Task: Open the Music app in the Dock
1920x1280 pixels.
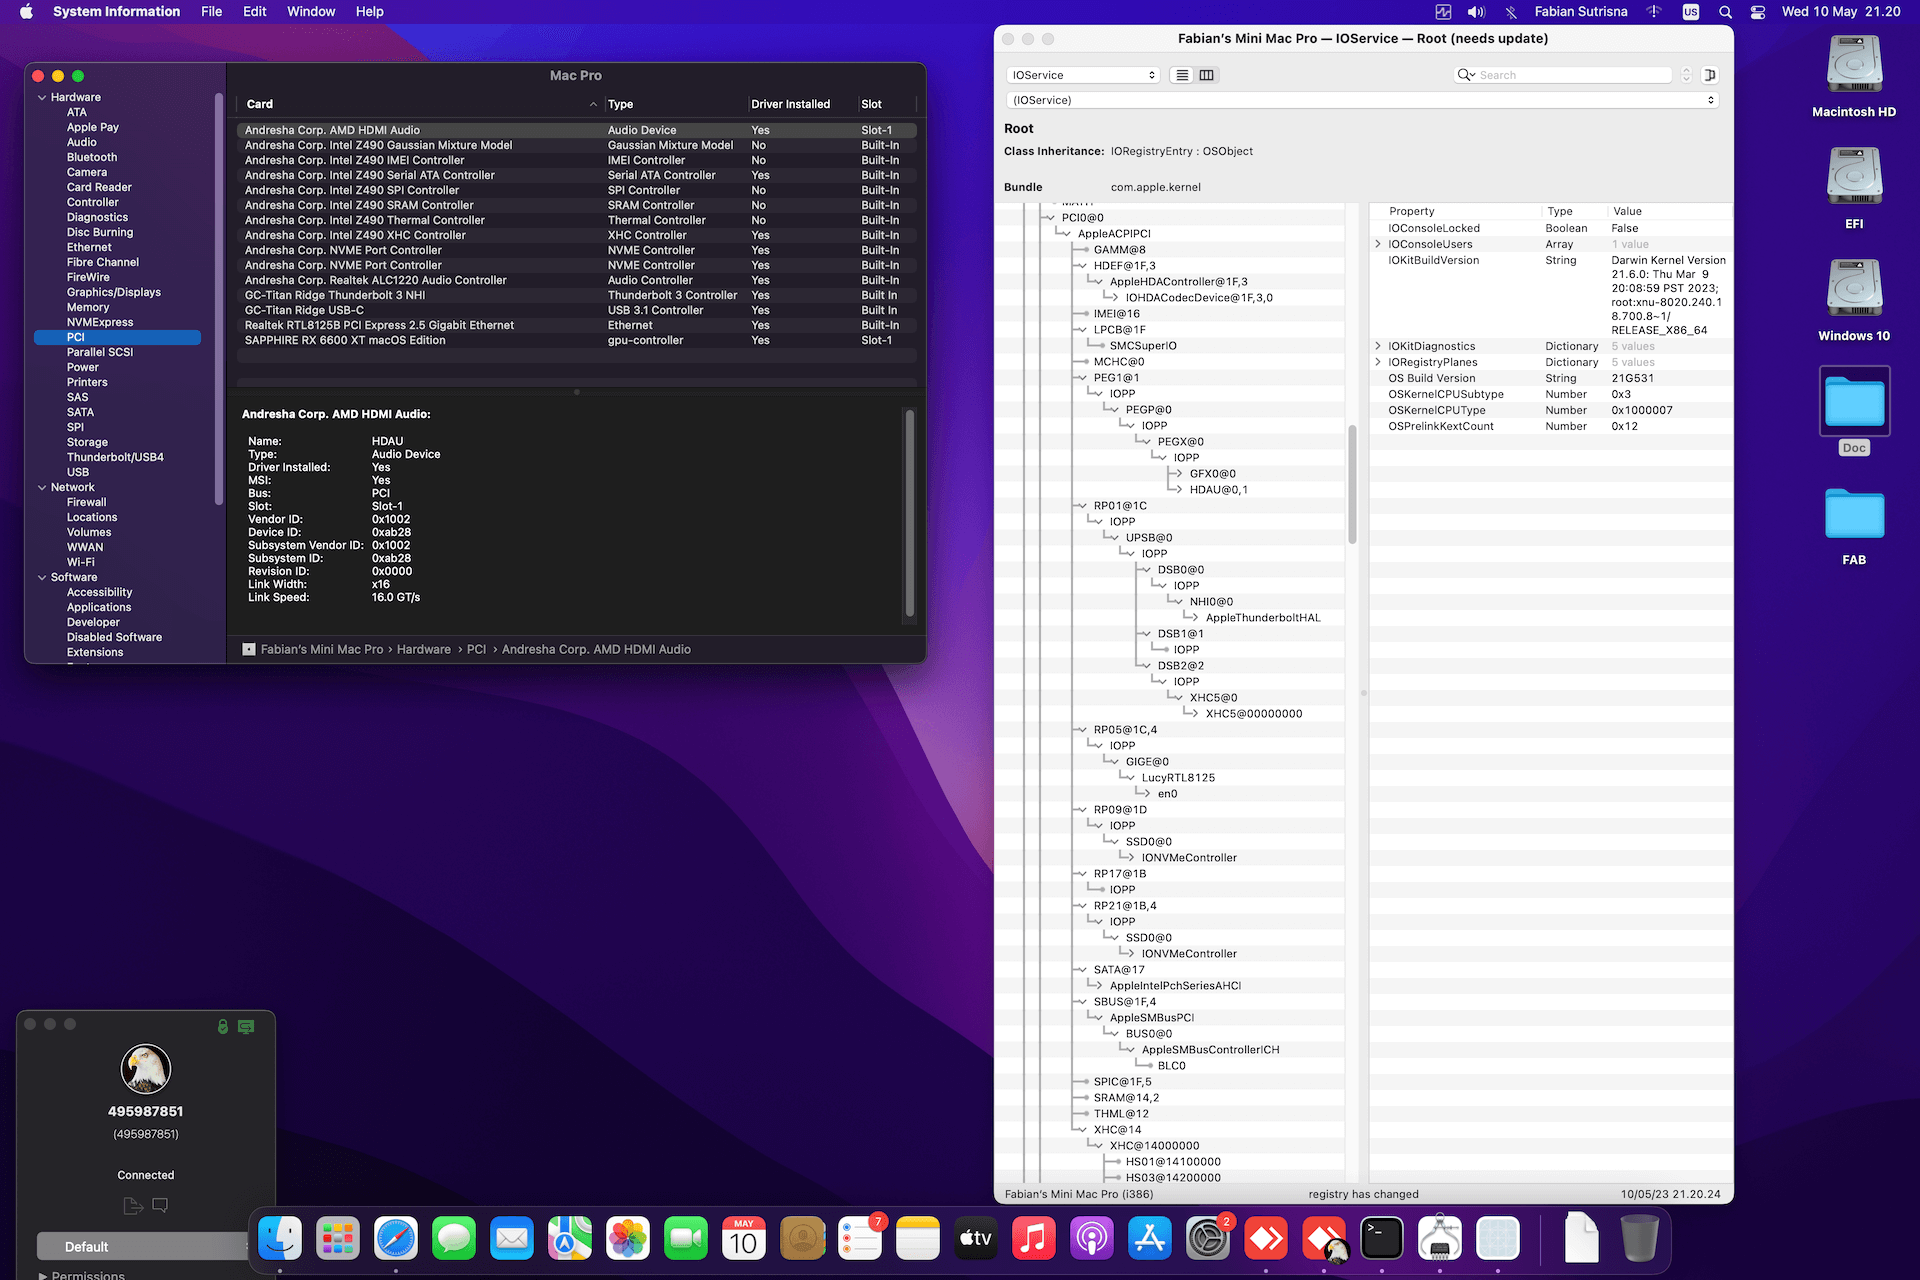Action: click(1034, 1239)
